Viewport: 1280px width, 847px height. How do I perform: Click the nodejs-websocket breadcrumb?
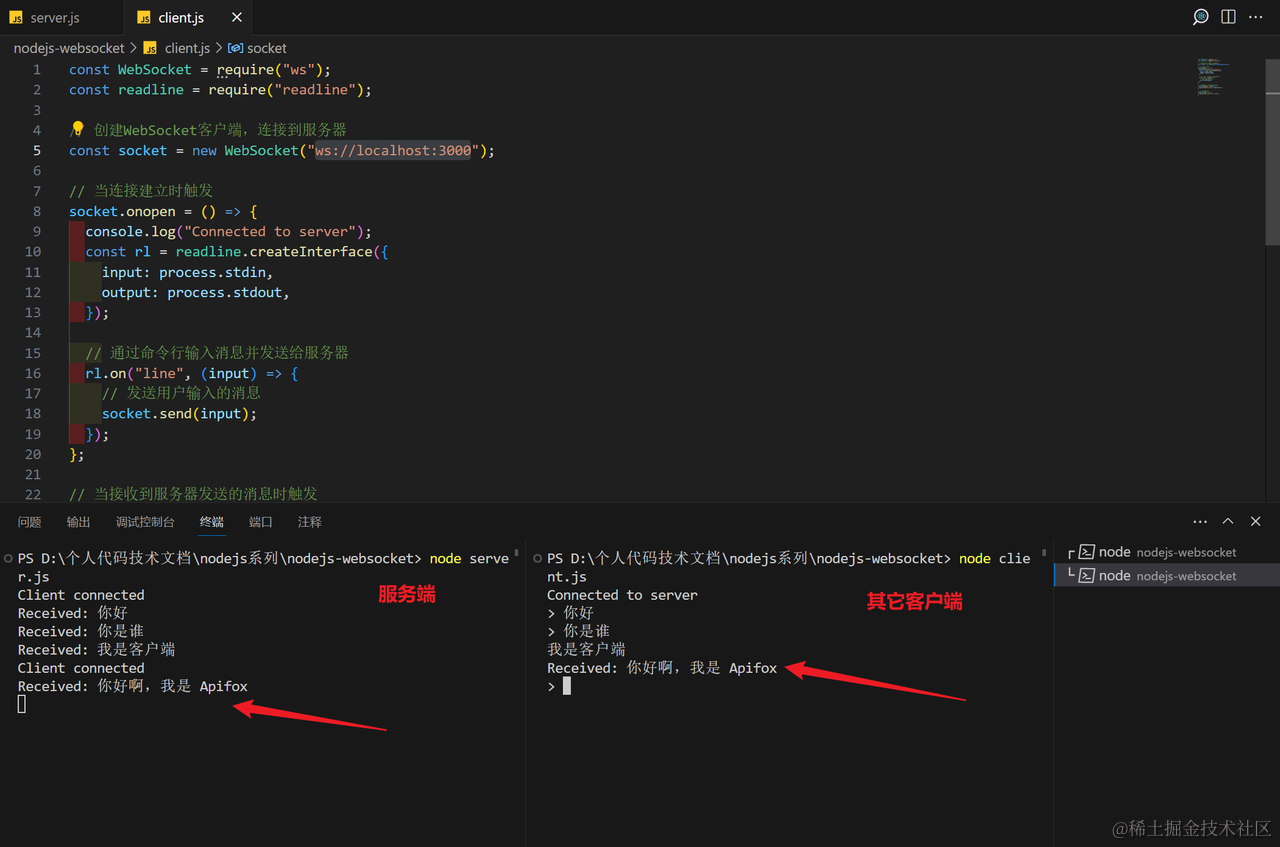[68, 48]
